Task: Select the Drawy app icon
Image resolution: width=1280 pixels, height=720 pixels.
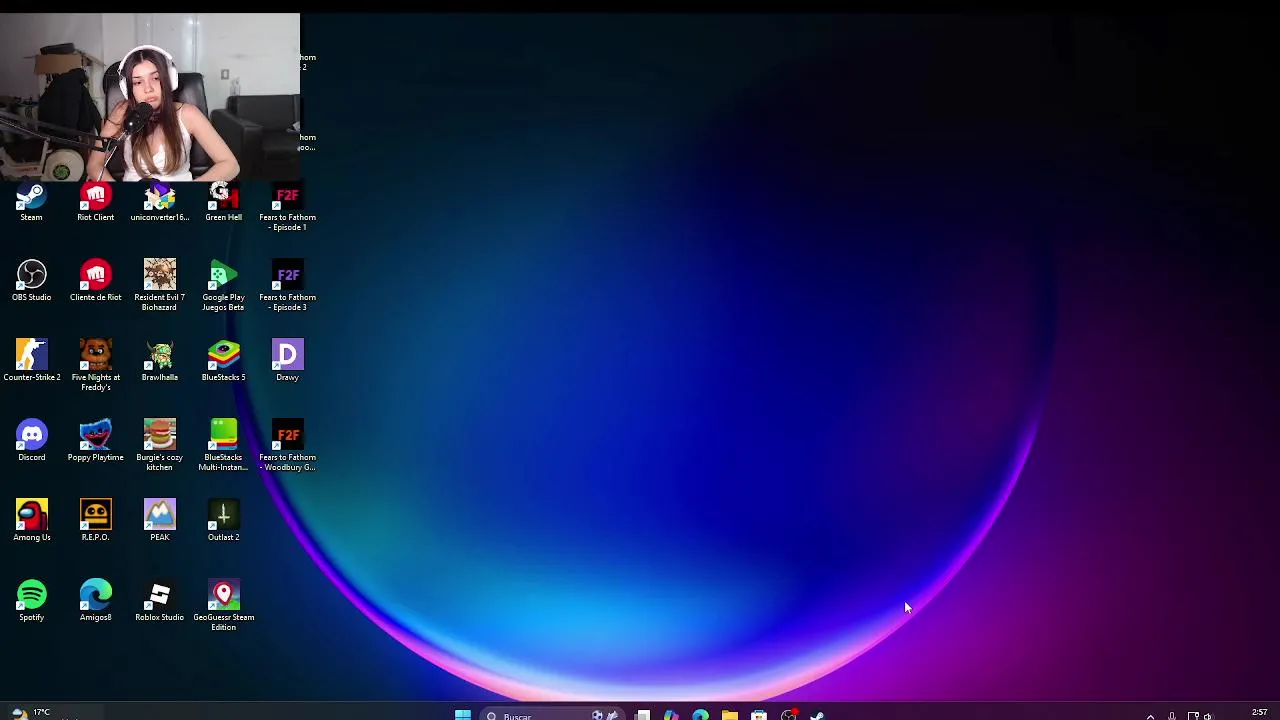Action: pyautogui.click(x=287, y=361)
